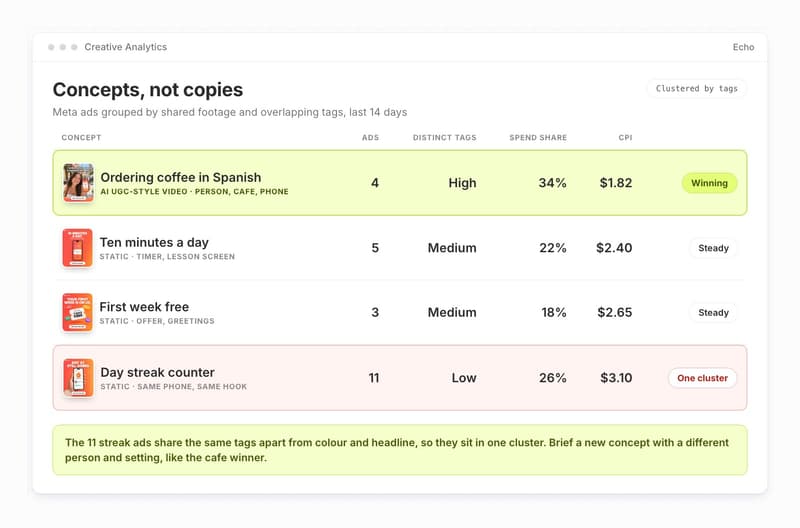Sort by the ADS column header
Image resolution: width=800 pixels, height=528 pixels.
click(370, 138)
